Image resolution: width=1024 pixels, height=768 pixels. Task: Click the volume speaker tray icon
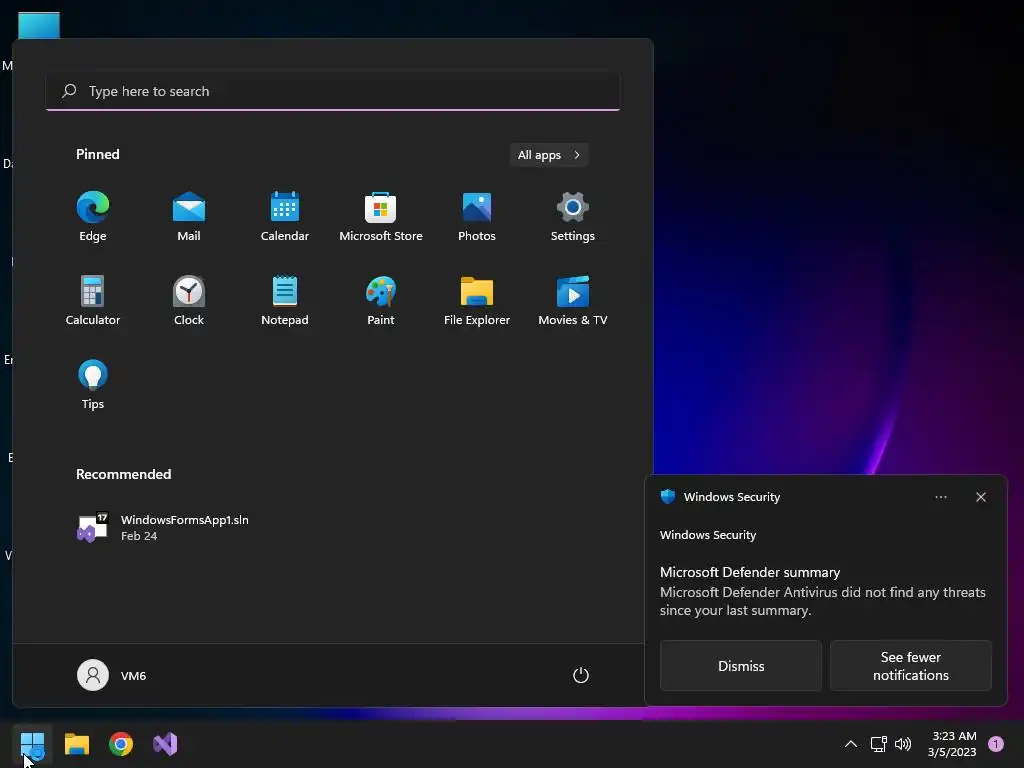click(903, 744)
